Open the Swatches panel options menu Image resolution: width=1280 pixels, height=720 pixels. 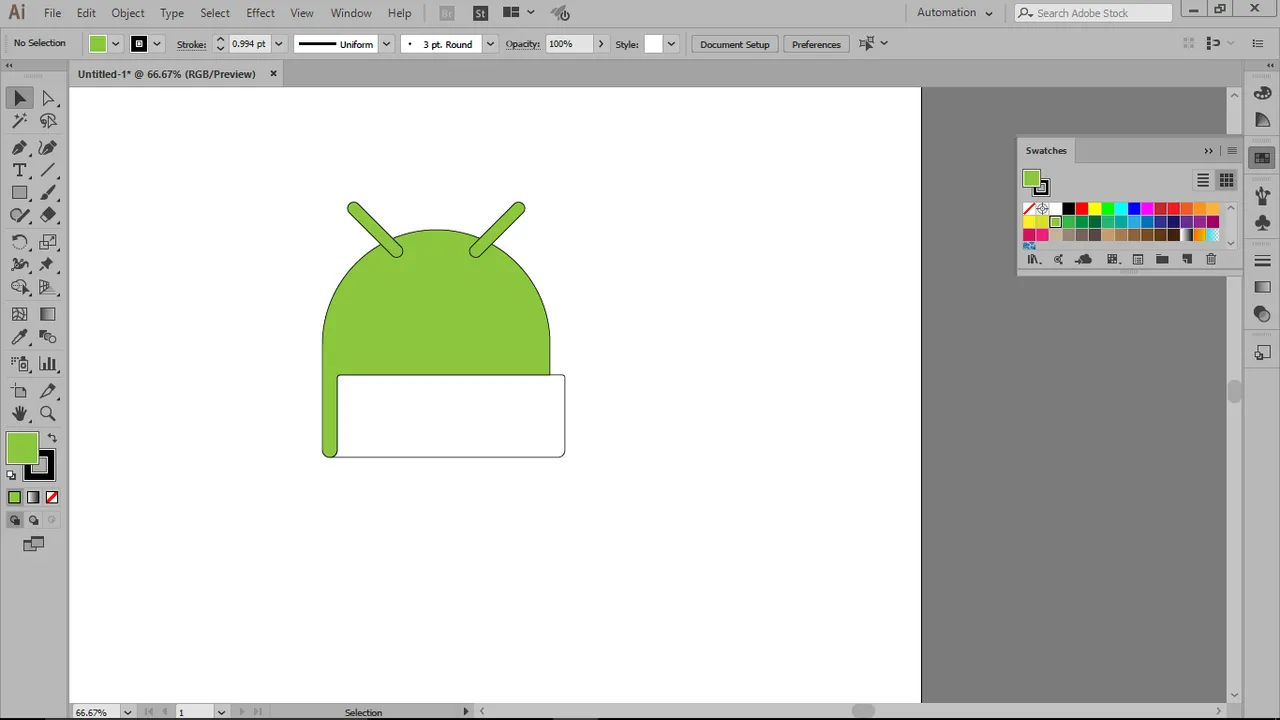point(1232,151)
